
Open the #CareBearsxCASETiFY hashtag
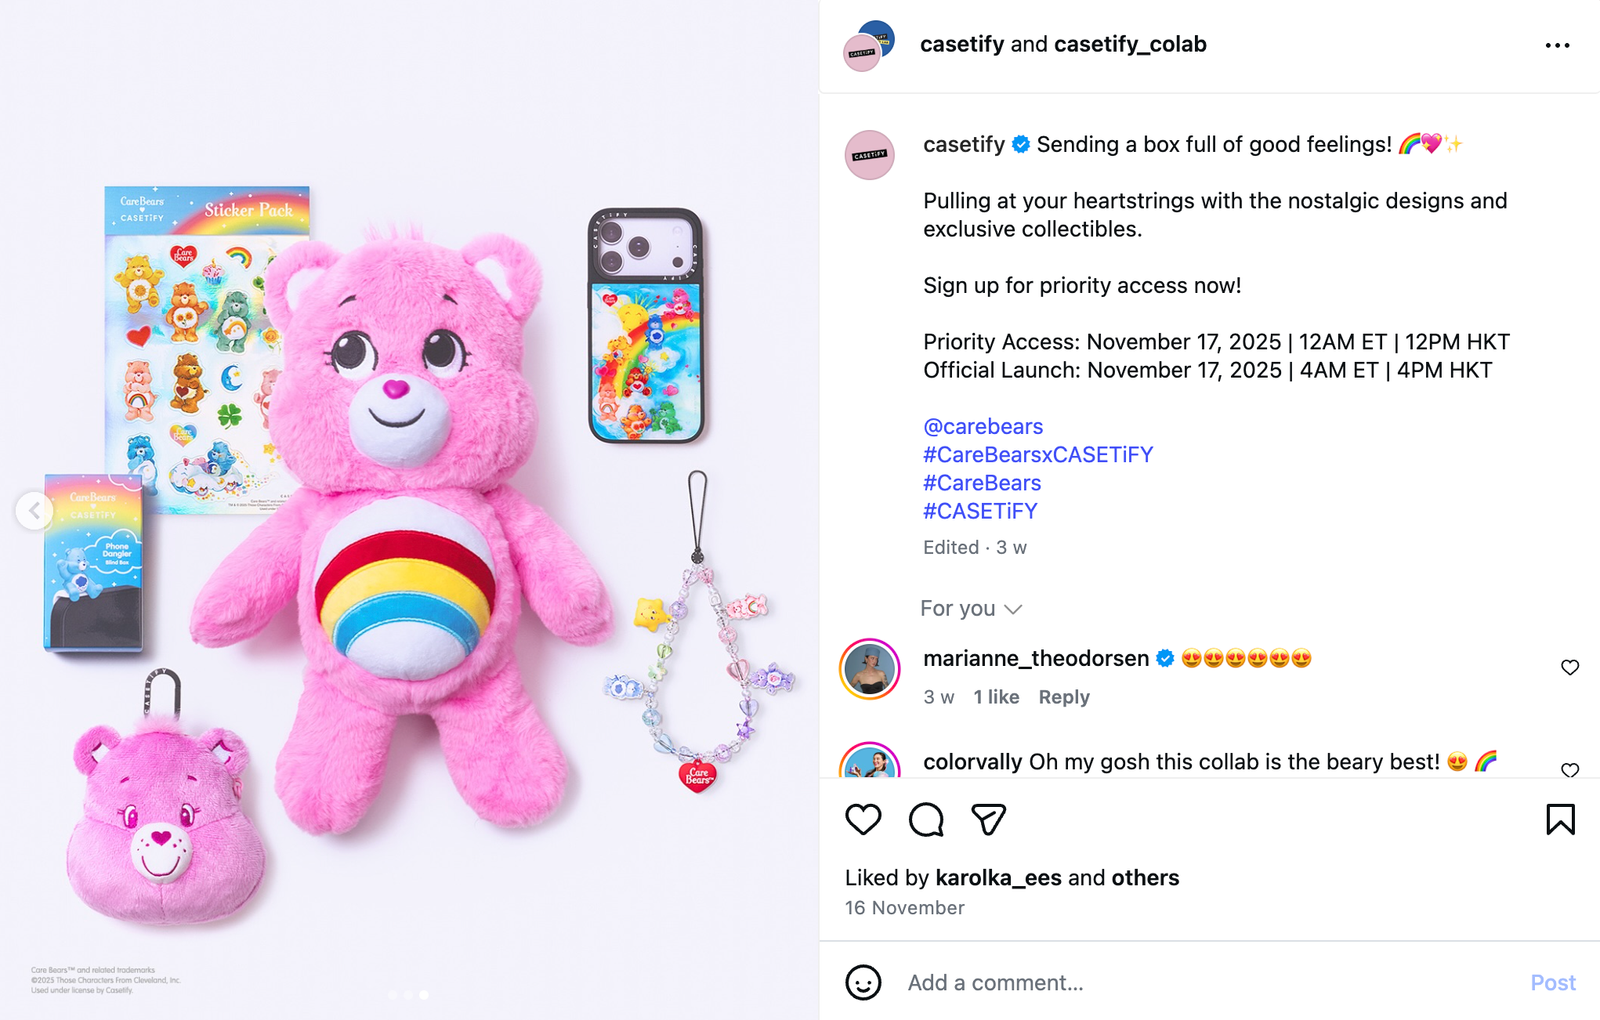[1037, 455]
